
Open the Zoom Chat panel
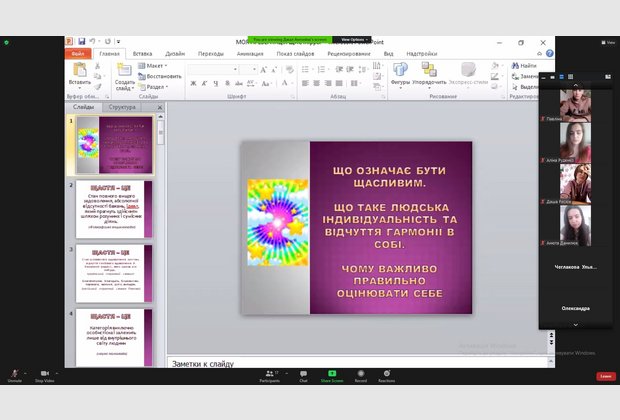tap(303, 374)
